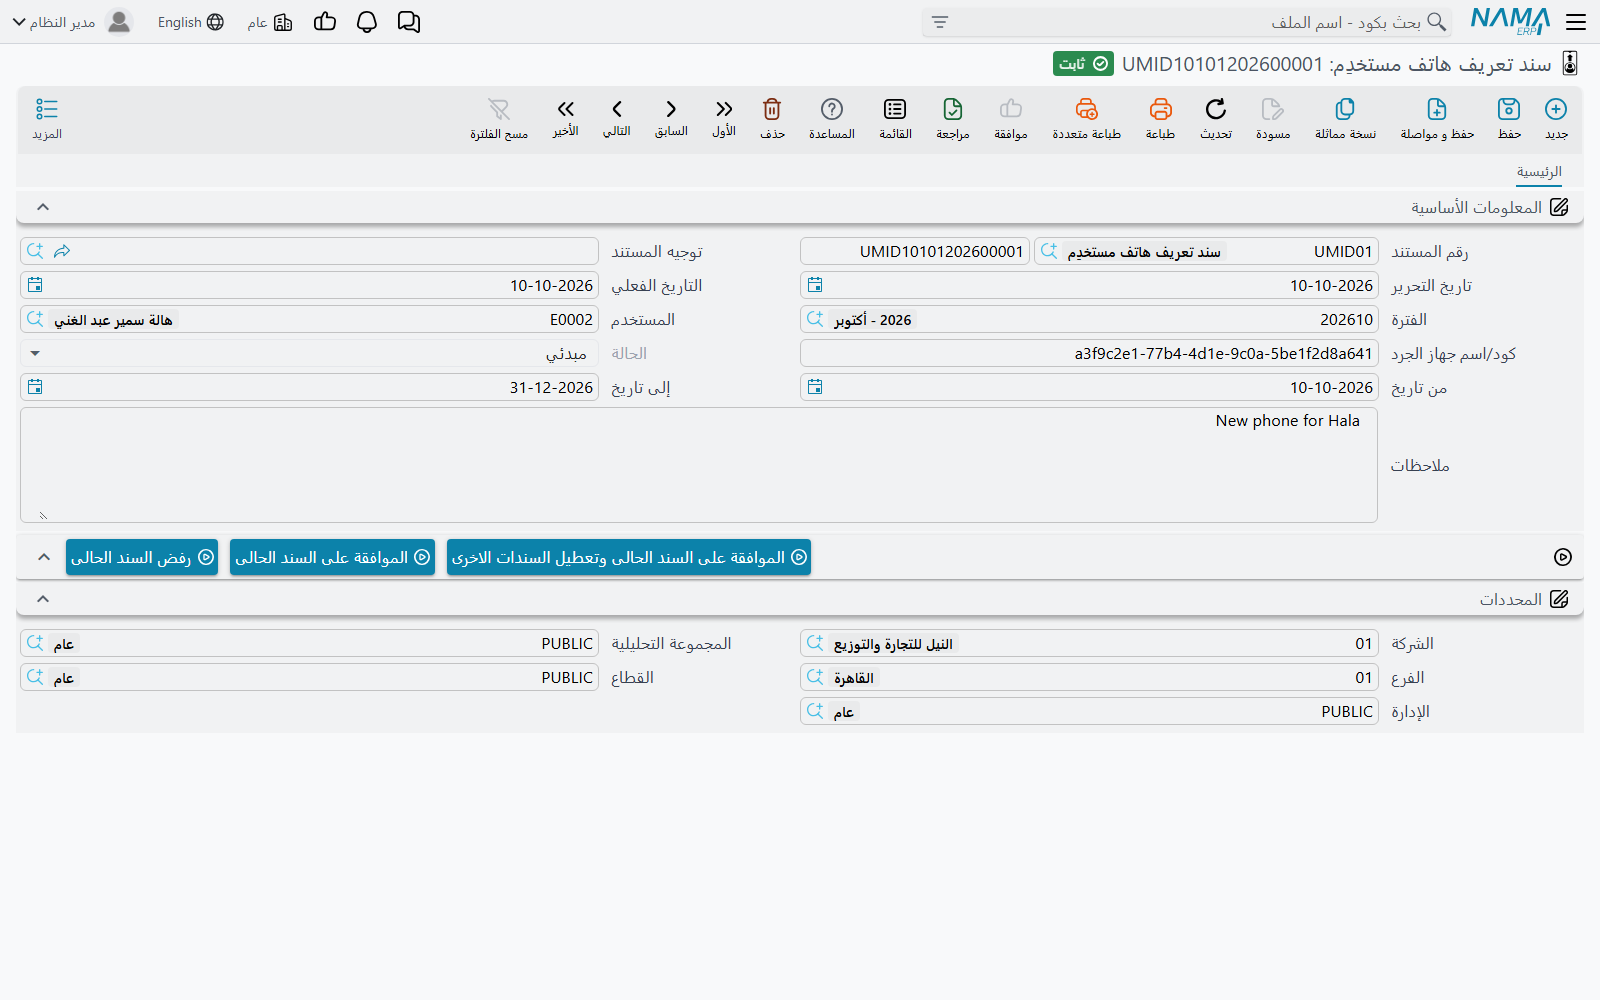Image resolution: width=1600 pixels, height=1000 pixels.
Task: Click the حفظ (Save) icon
Action: click(x=1509, y=109)
